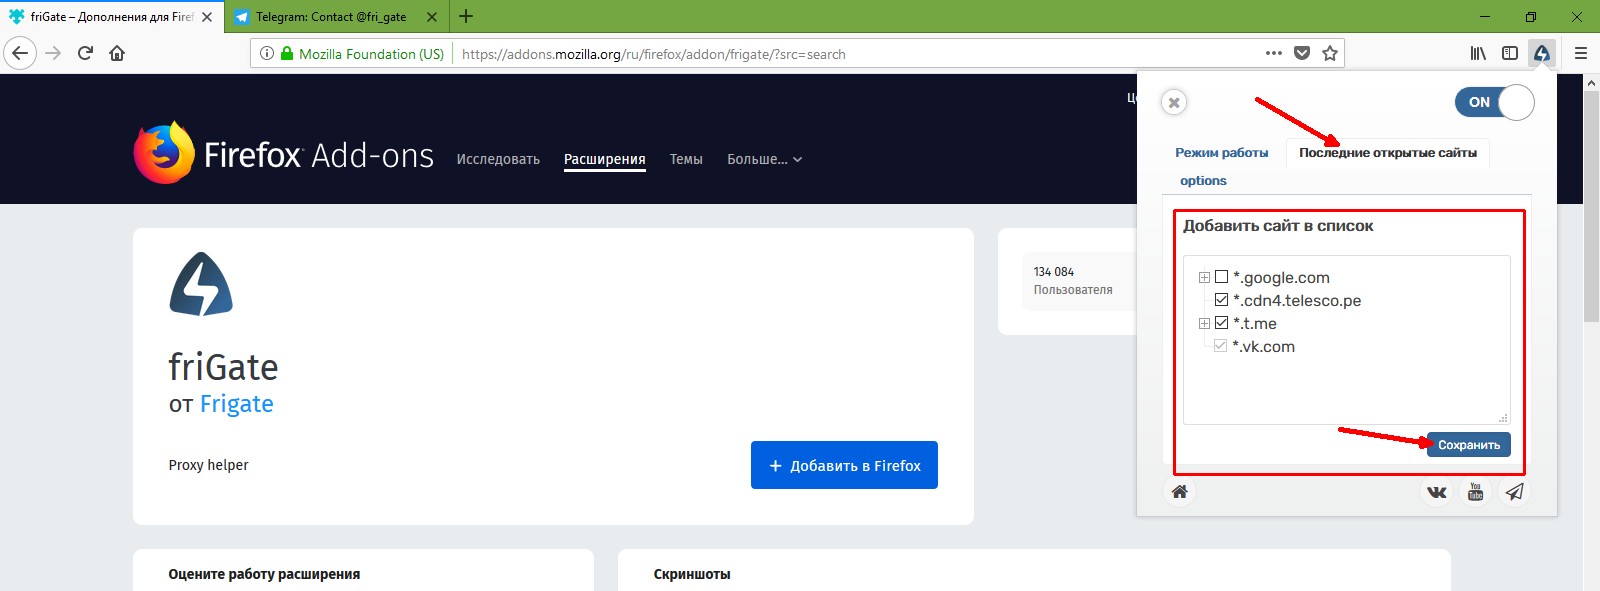1600x591 pixels.
Task: Open the Расширения section
Action: point(605,159)
